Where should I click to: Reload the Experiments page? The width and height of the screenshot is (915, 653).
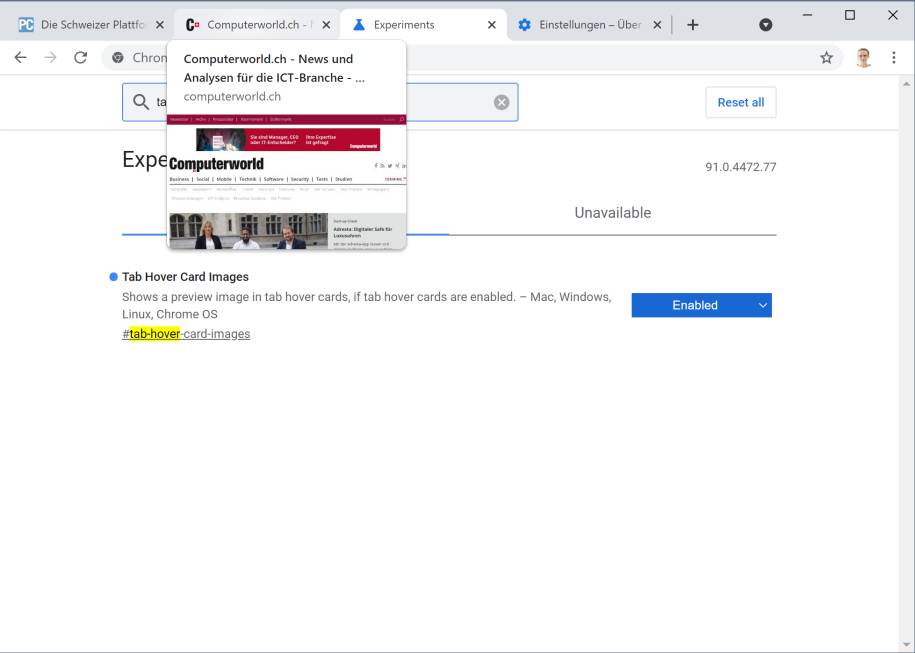tap(79, 57)
